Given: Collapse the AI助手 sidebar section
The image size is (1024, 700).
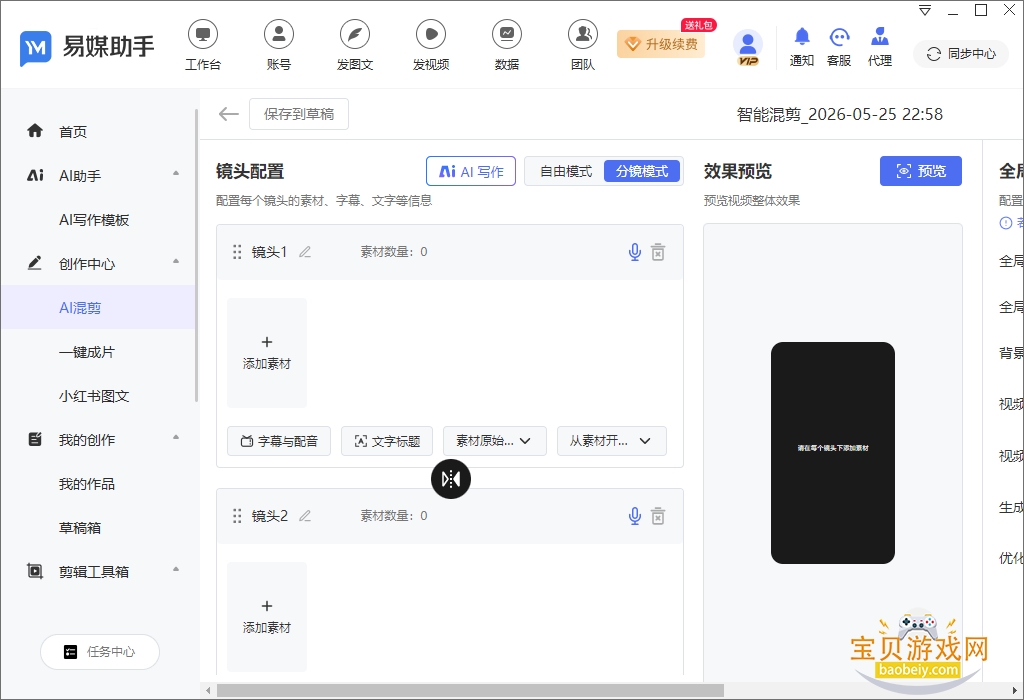Looking at the screenshot, I should [x=176, y=174].
